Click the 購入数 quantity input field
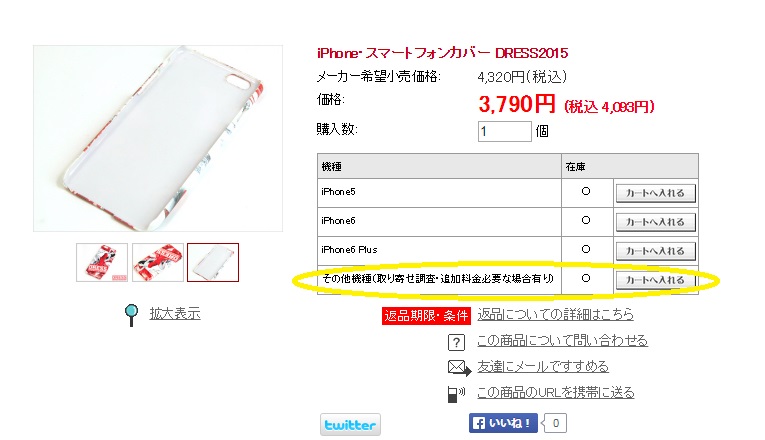 [x=504, y=131]
